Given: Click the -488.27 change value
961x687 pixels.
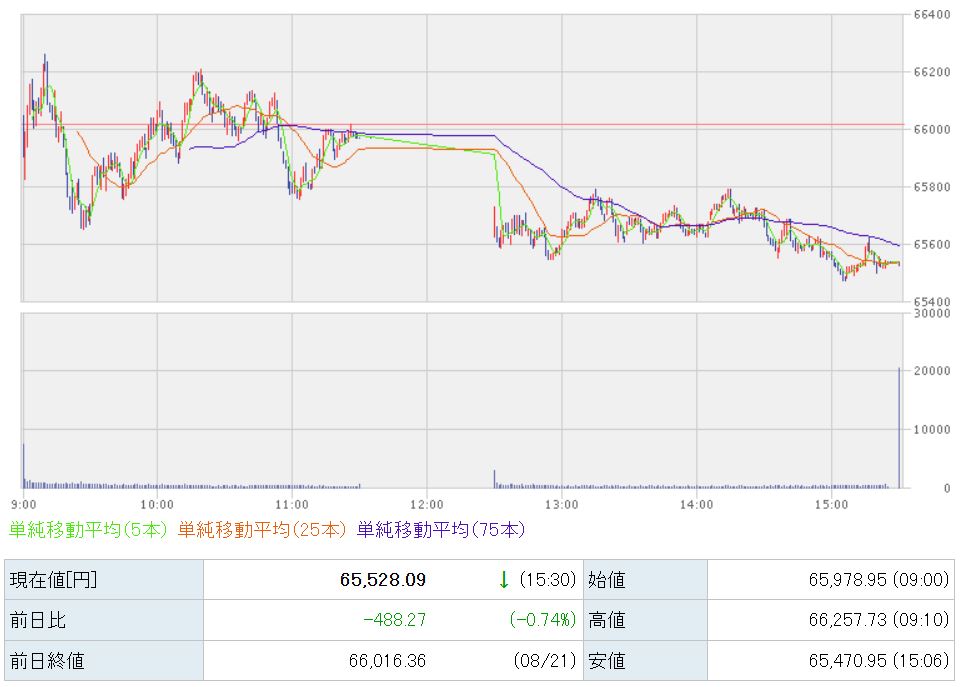Looking at the screenshot, I should click(395, 620).
